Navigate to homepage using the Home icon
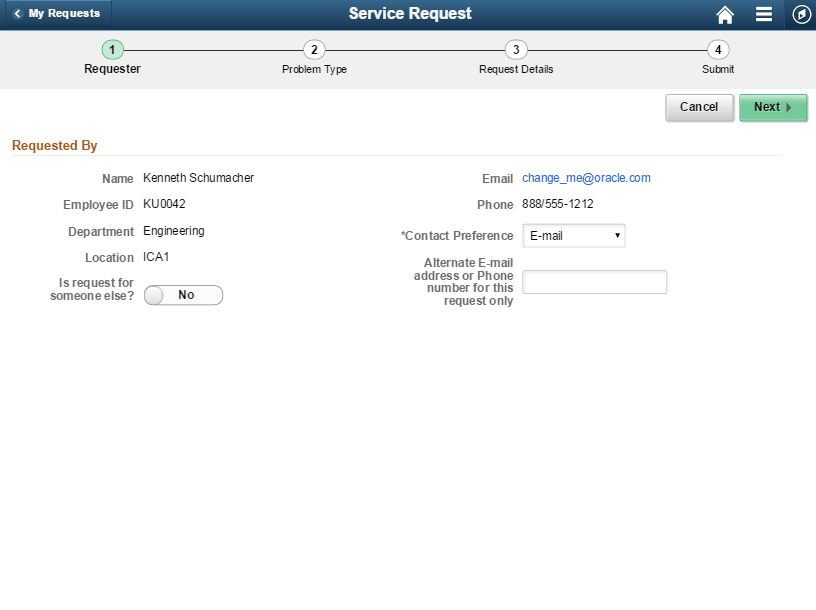 725,14
